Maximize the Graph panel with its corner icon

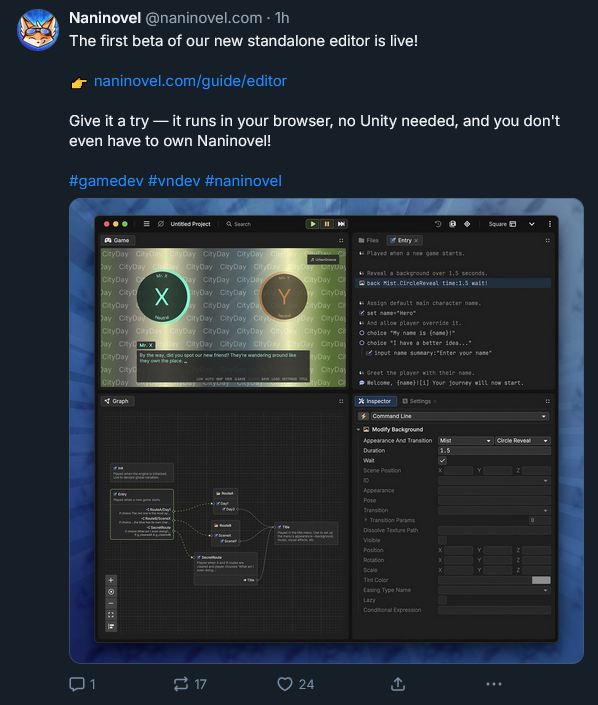click(x=341, y=401)
